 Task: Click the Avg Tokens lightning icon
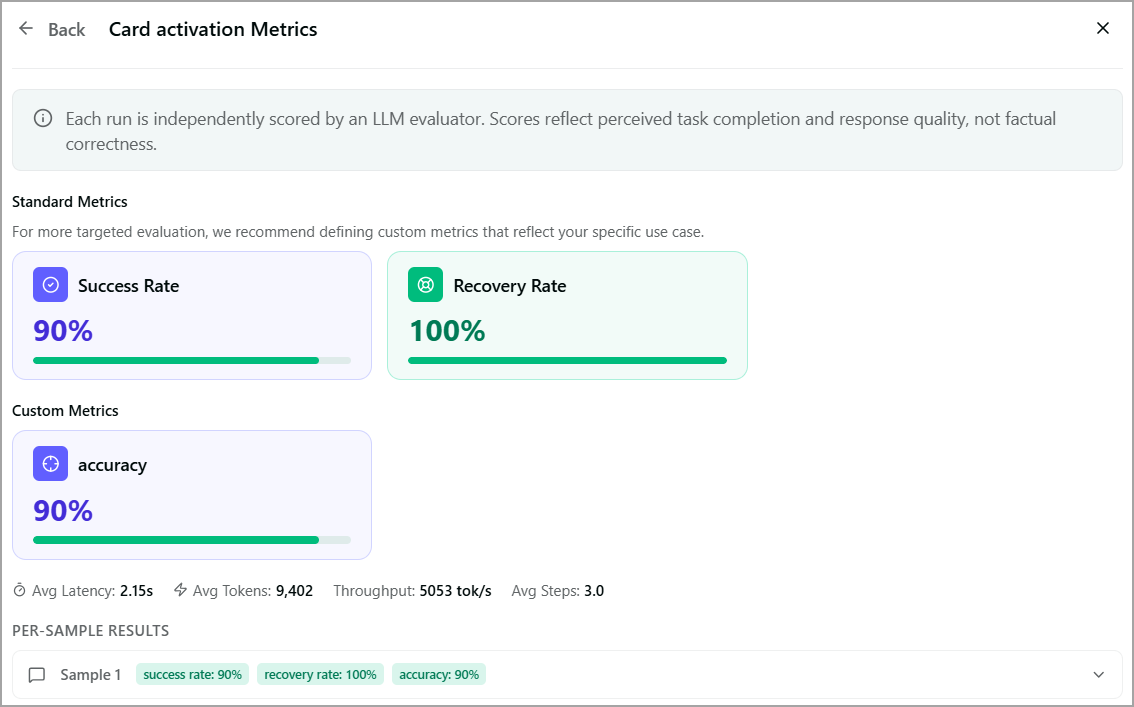coord(180,590)
